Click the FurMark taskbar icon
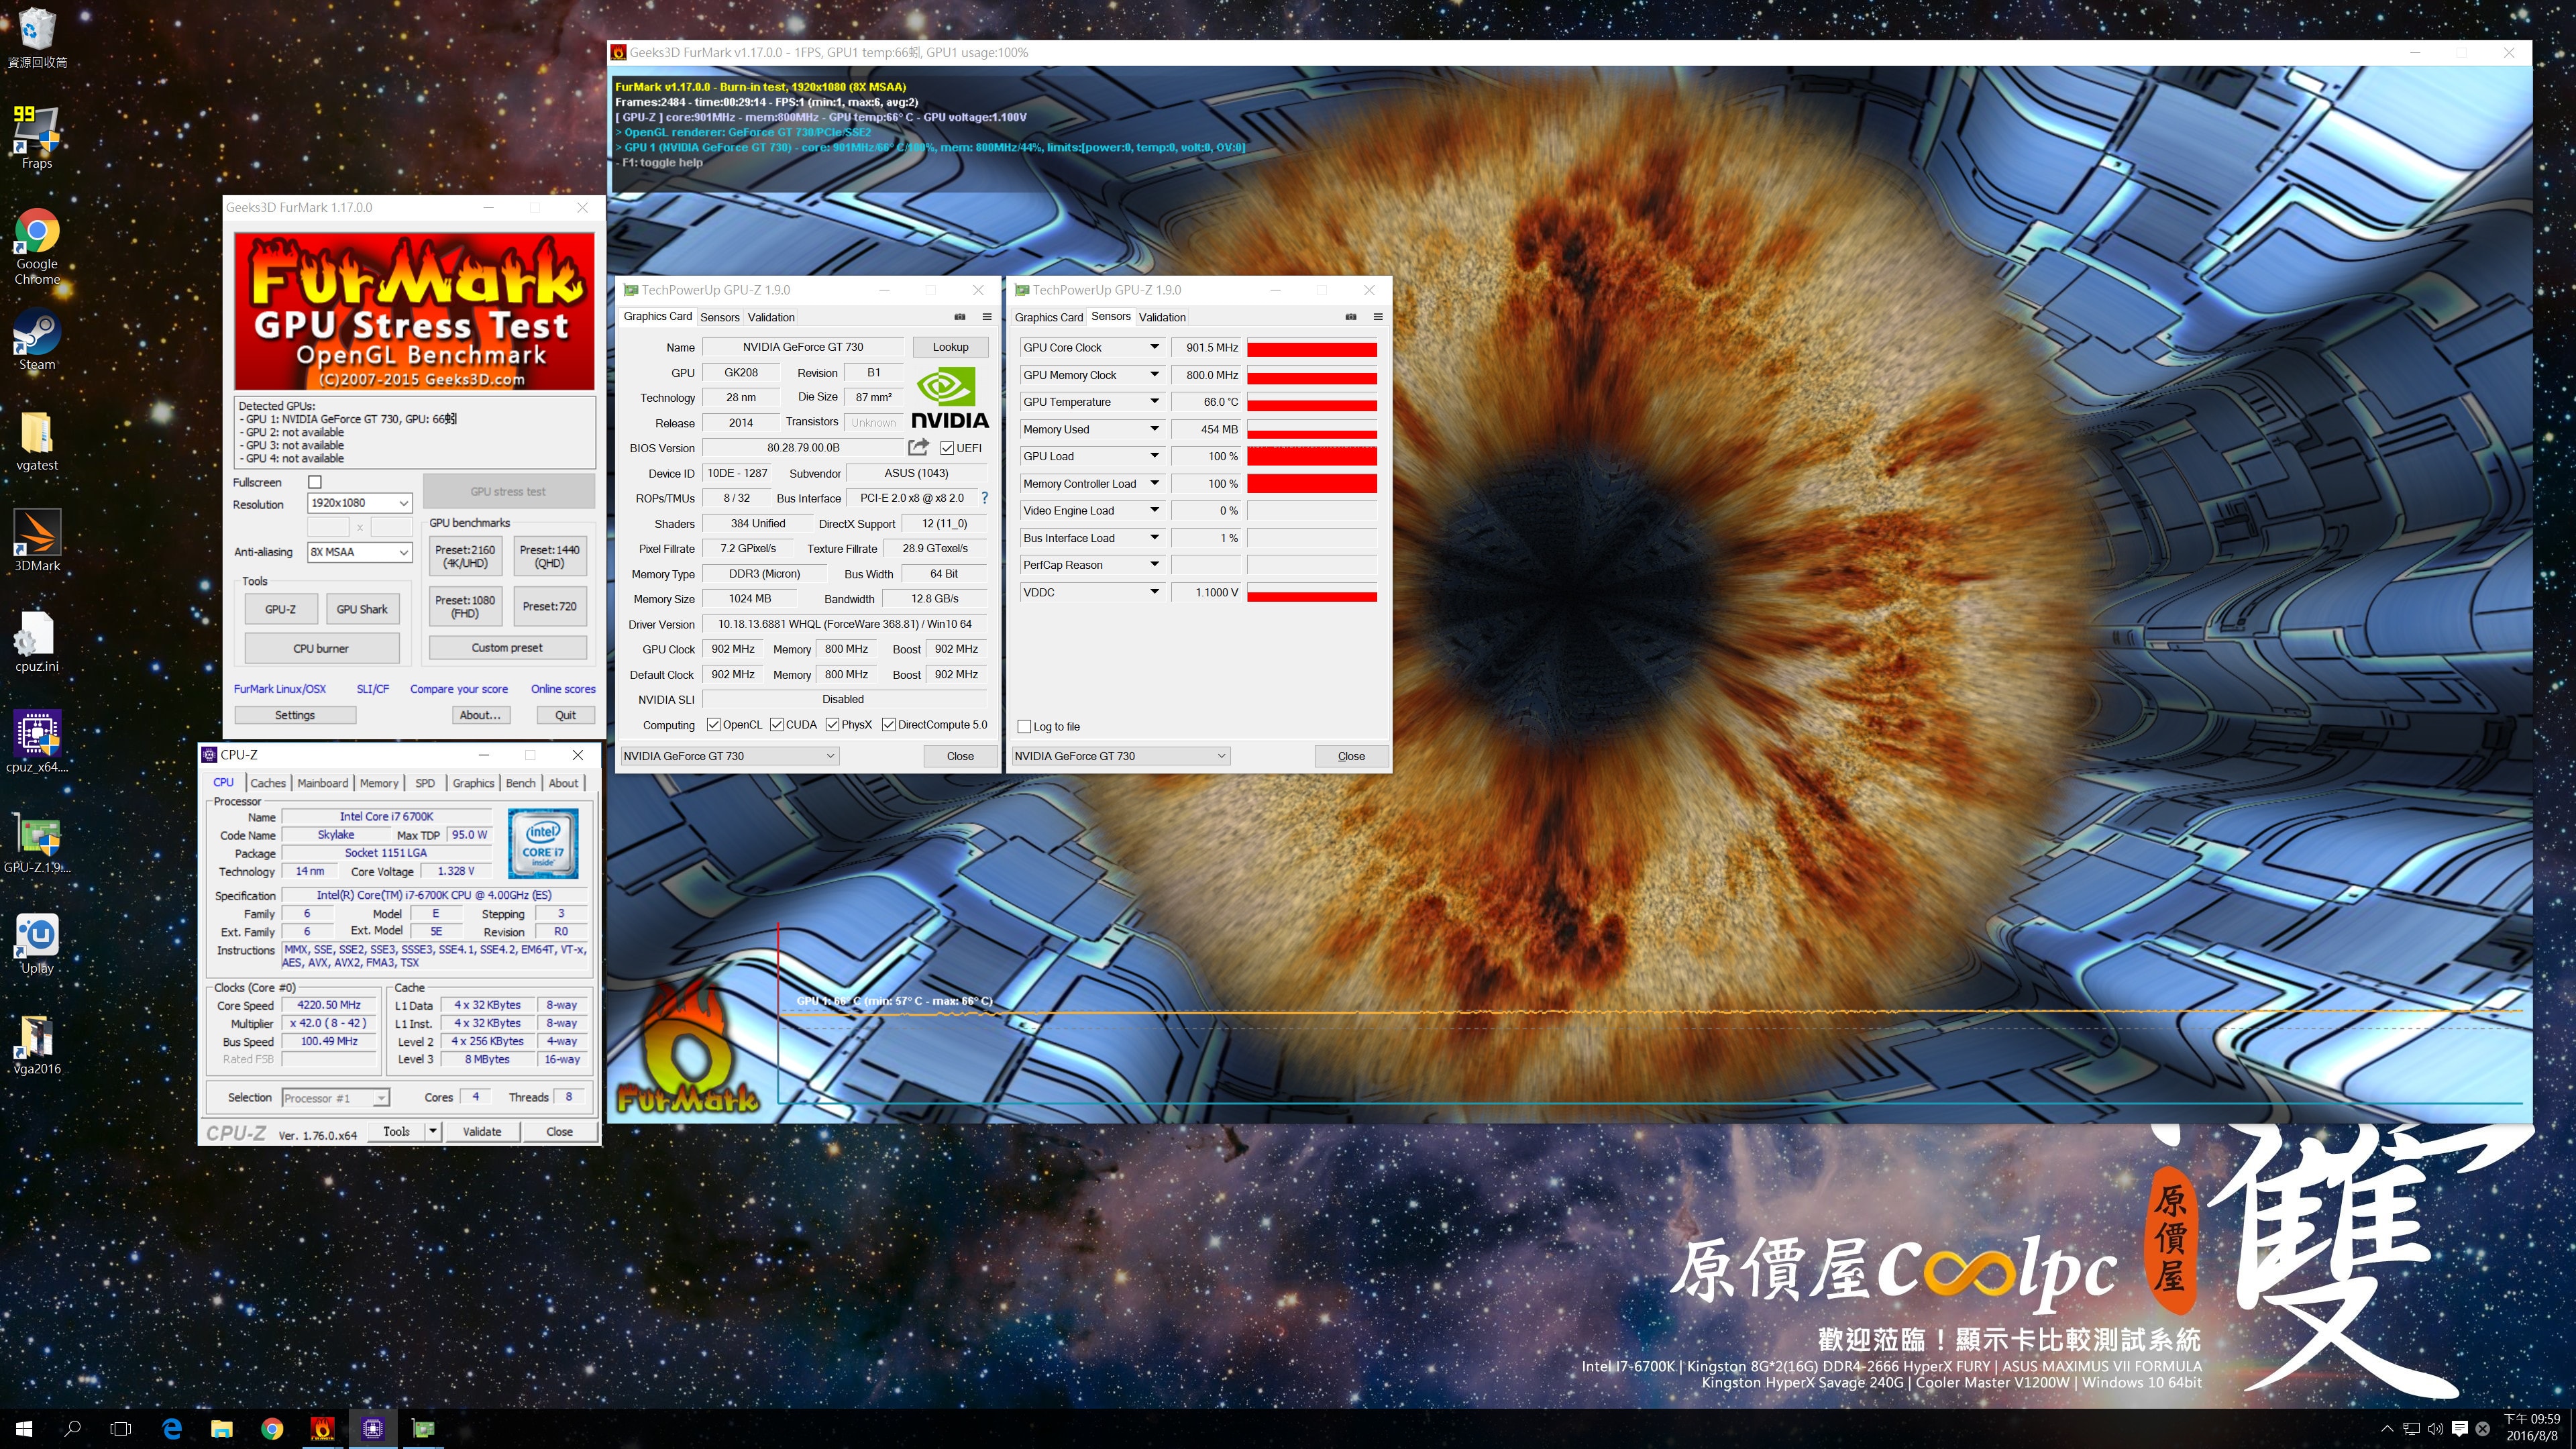This screenshot has width=2576, height=1449. [322, 1429]
